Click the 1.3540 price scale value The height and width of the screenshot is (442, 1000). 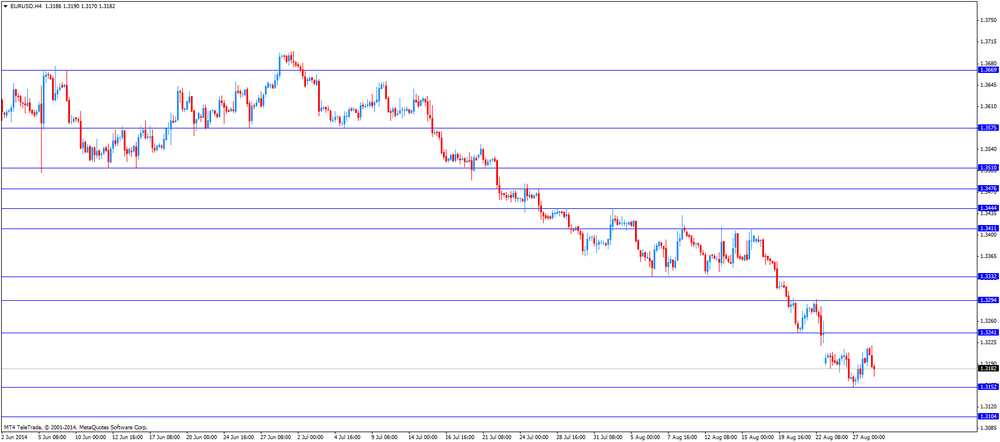click(x=989, y=149)
